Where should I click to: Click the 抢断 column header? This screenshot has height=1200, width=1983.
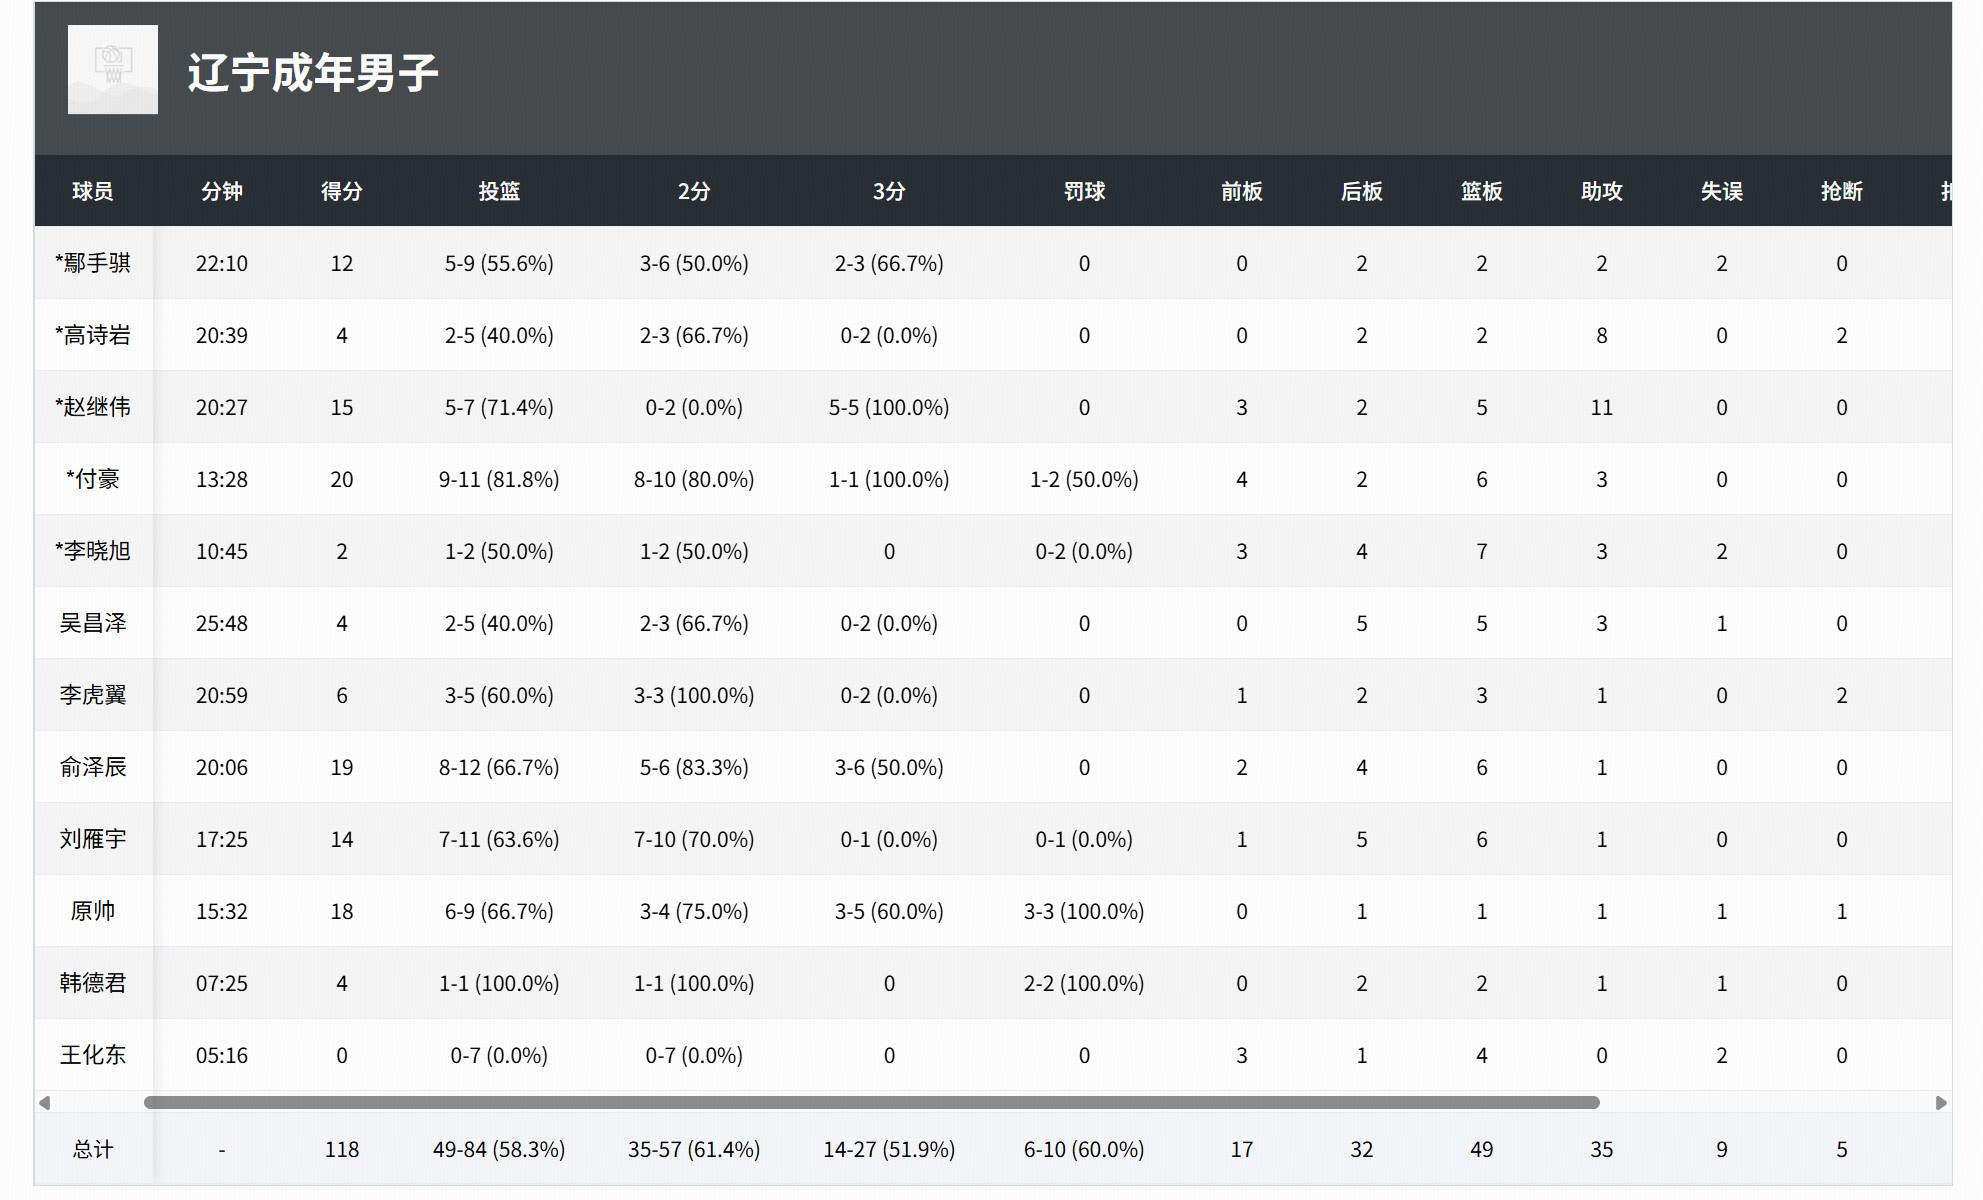(x=1841, y=191)
